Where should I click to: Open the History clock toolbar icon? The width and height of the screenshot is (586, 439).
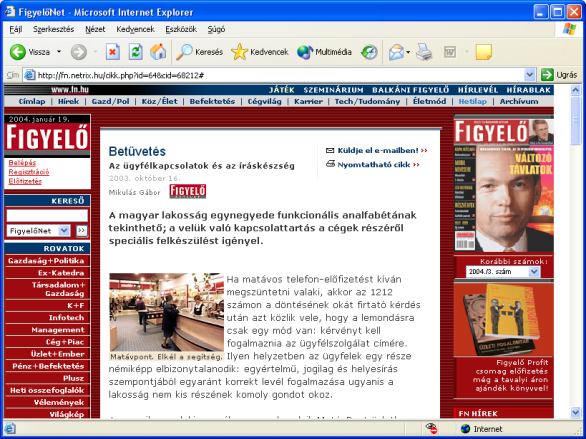click(x=369, y=52)
